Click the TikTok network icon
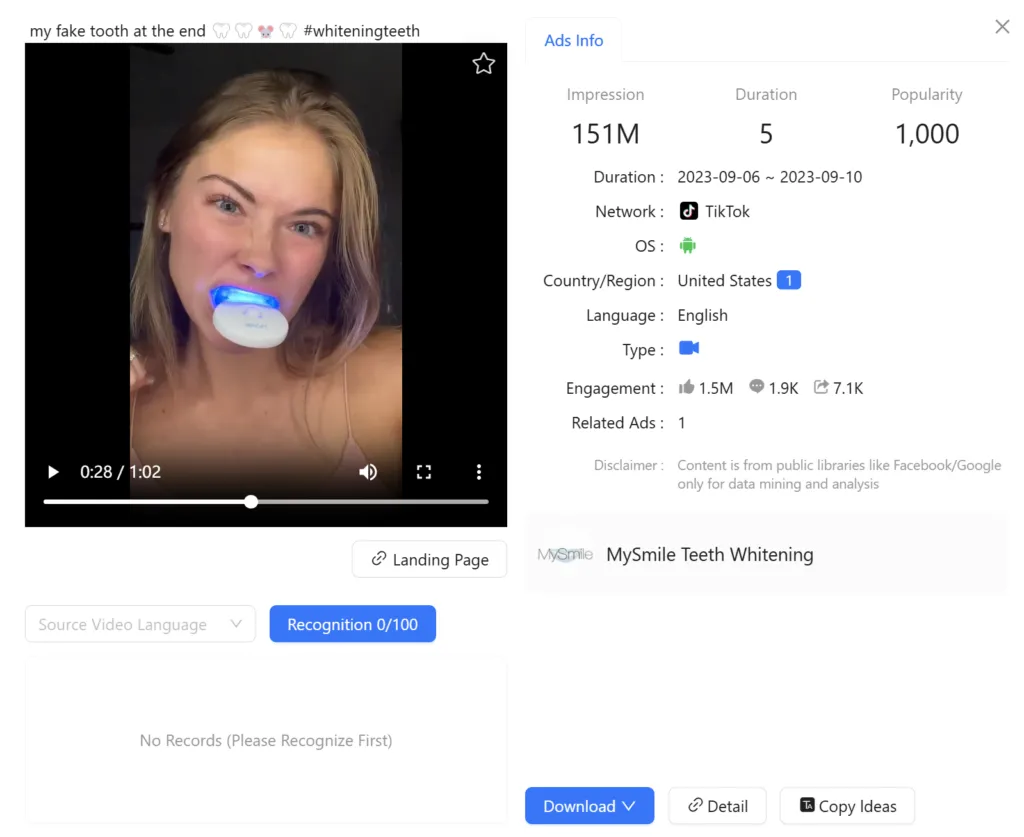The width and height of the screenshot is (1024, 837). tap(689, 211)
